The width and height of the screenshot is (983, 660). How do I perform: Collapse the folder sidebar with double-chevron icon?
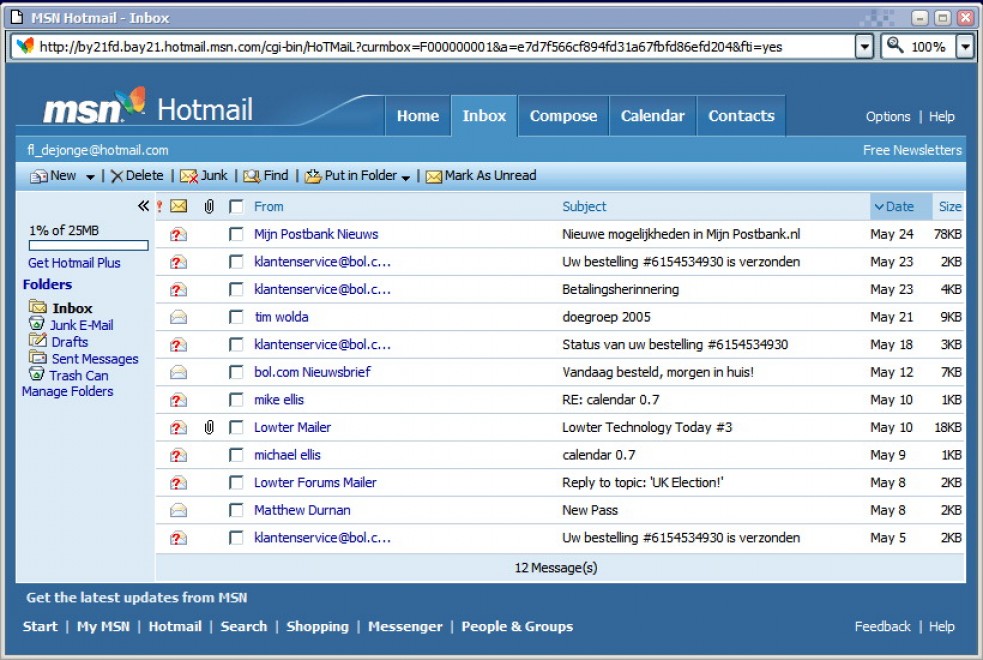pos(144,206)
